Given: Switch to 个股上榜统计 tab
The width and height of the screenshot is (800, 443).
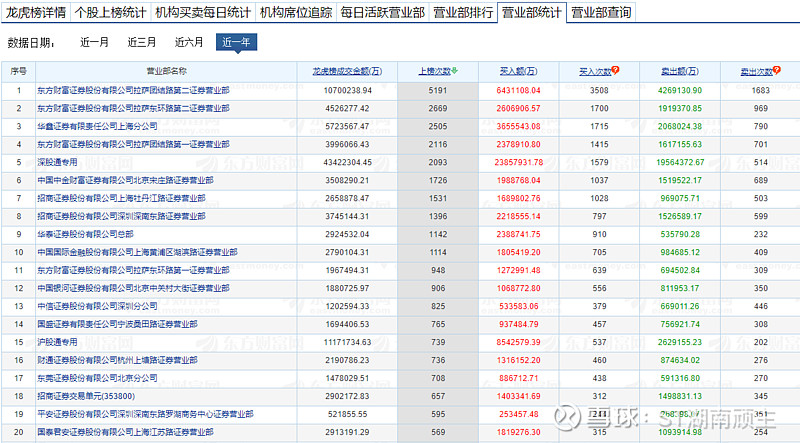Looking at the screenshot, I should 110,12.
